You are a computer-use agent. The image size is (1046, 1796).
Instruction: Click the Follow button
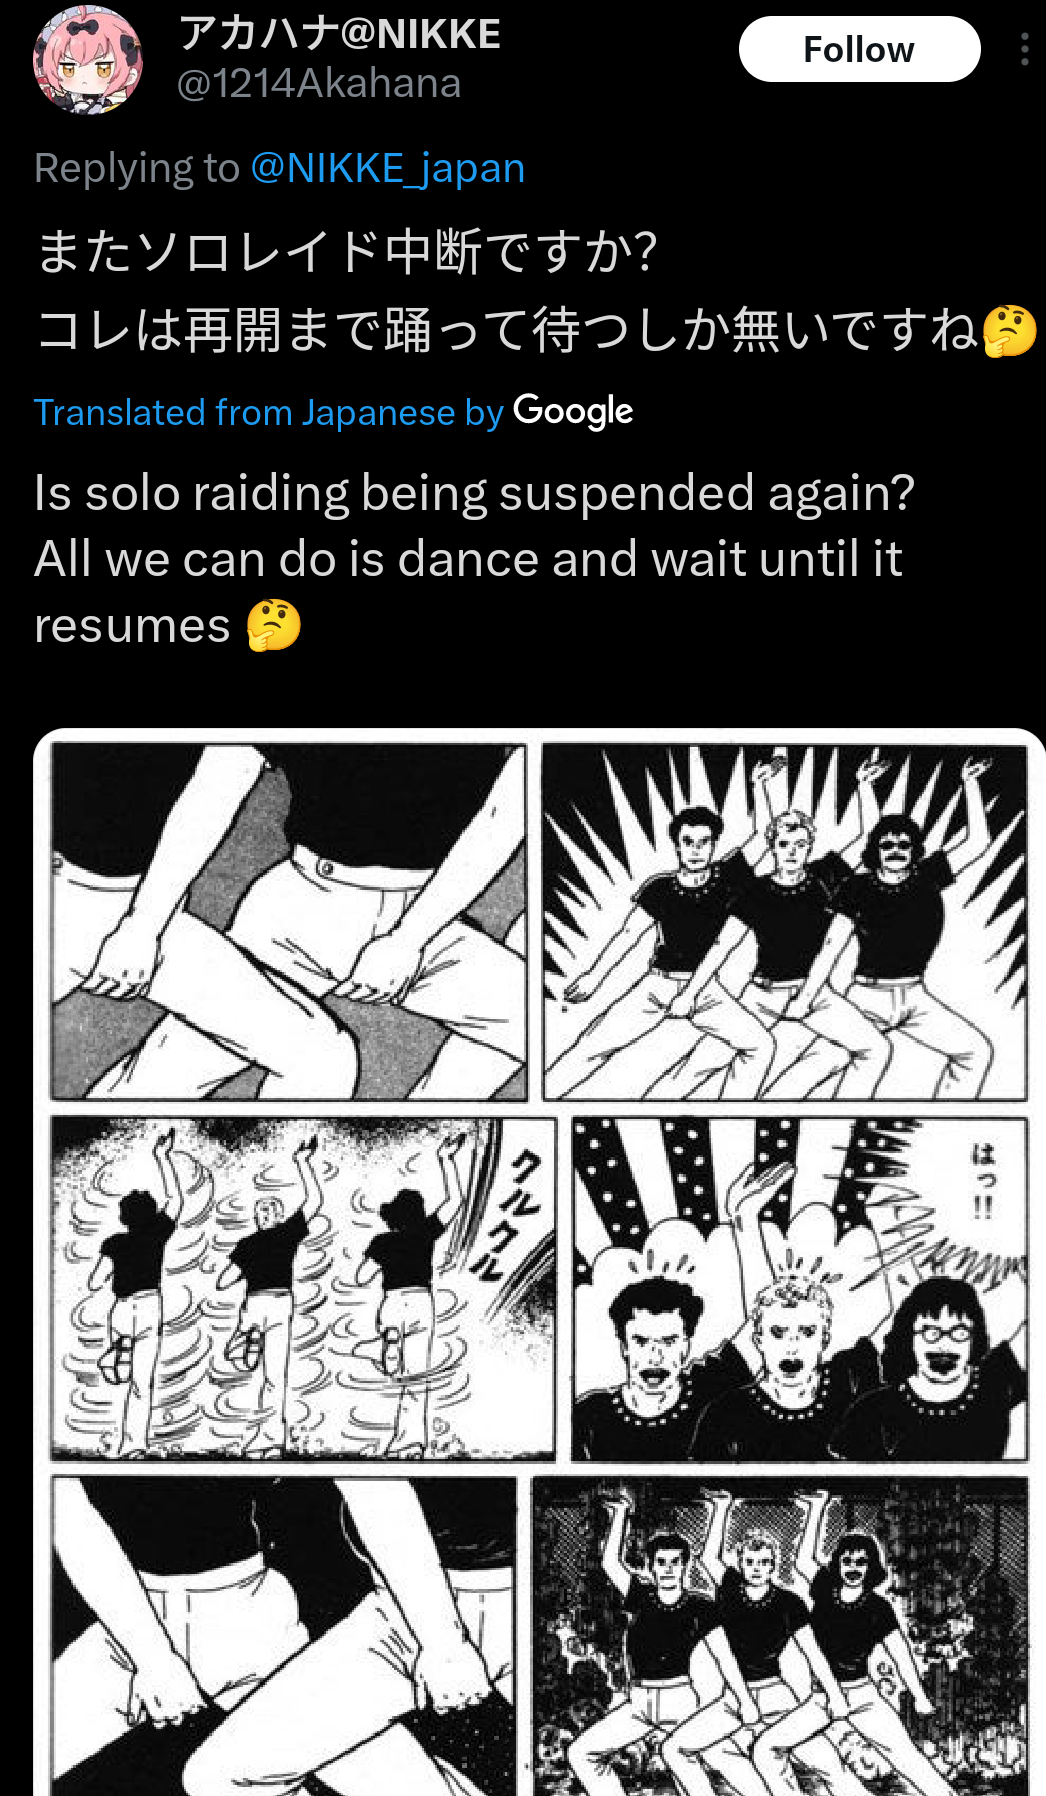point(859,49)
